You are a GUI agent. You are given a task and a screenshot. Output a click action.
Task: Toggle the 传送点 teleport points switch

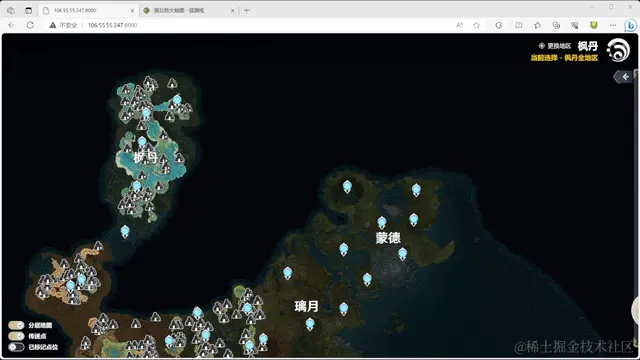pyautogui.click(x=16, y=336)
